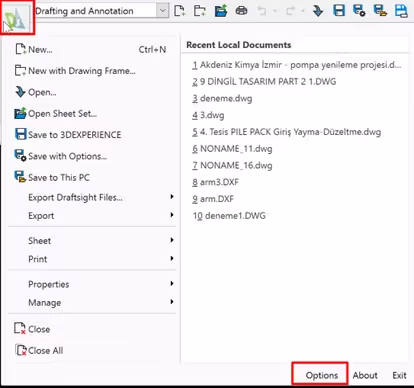Expand the Manage submenu
414x388 pixels.
pos(92,302)
